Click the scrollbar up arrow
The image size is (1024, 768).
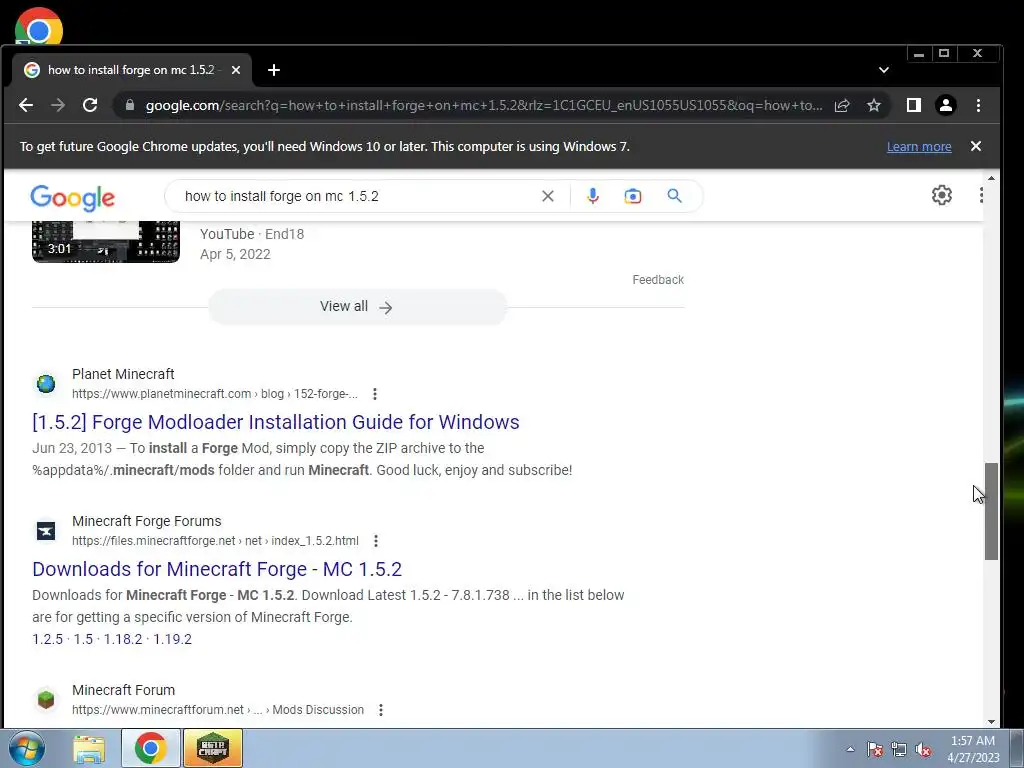pyautogui.click(x=991, y=178)
